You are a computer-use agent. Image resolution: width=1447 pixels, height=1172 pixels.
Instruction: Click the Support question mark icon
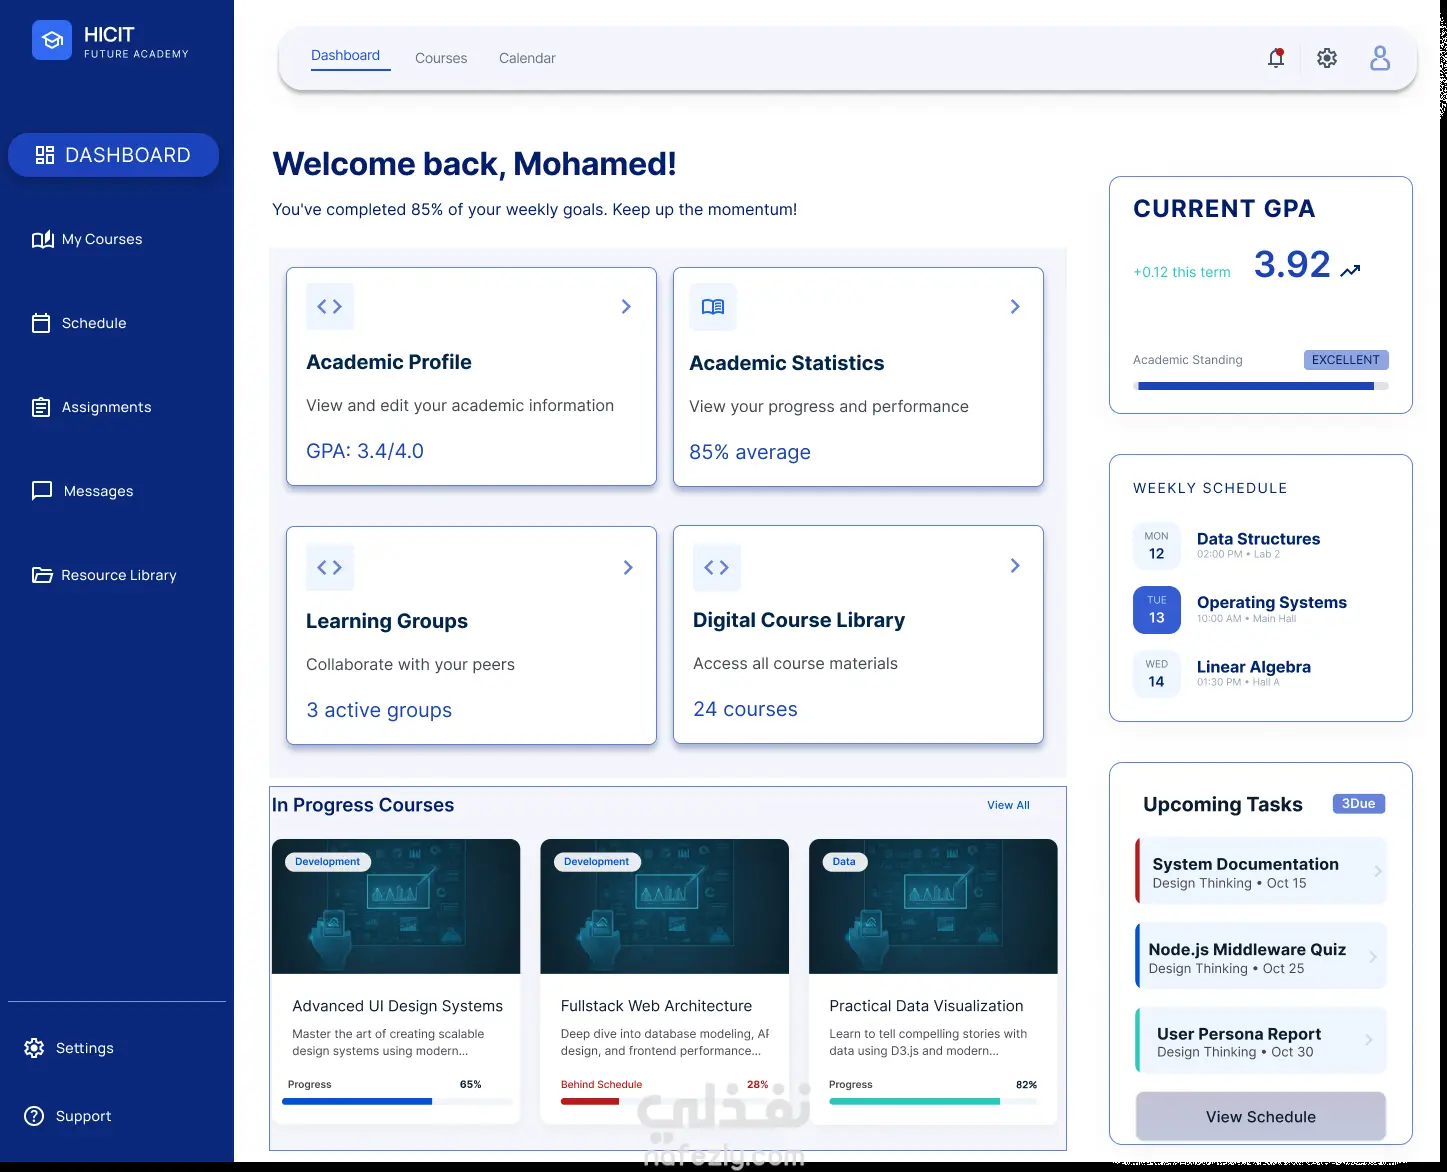[34, 1116]
